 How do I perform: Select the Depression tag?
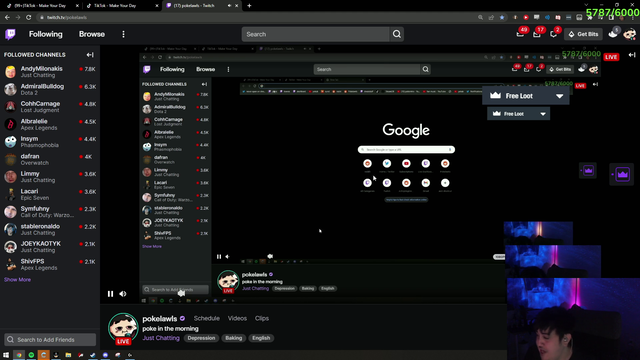[x=201, y=338]
